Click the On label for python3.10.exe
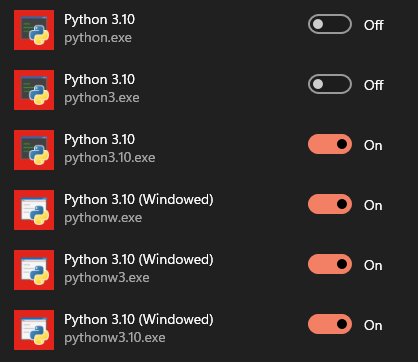The image size is (418, 362). [373, 145]
